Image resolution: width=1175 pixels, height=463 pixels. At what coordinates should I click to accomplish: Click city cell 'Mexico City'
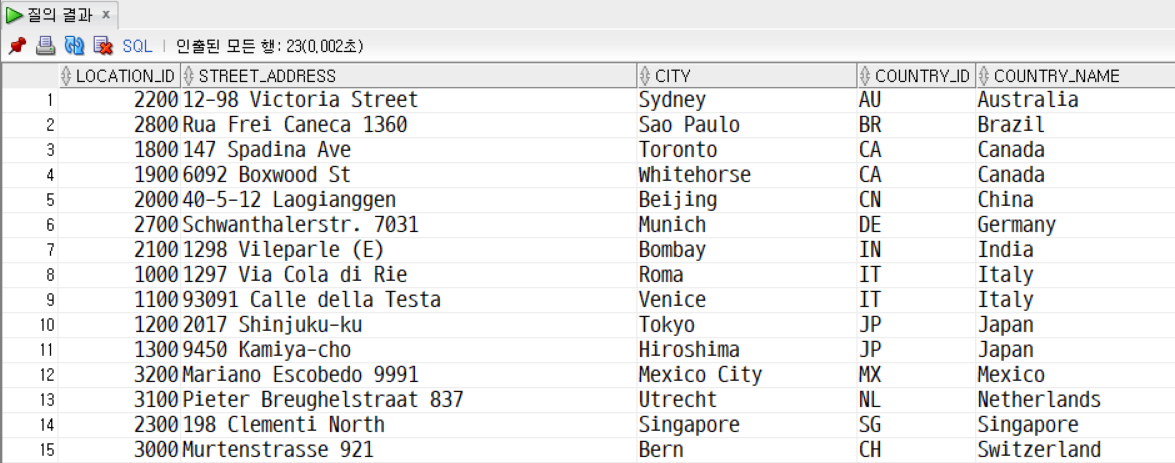click(746, 375)
